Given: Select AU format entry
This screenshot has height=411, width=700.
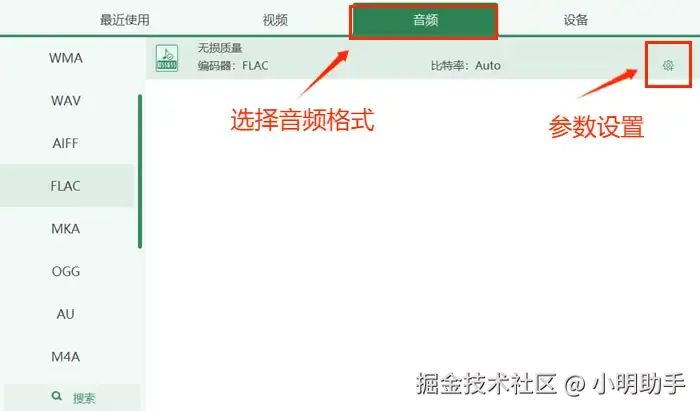Looking at the screenshot, I should (65, 314).
